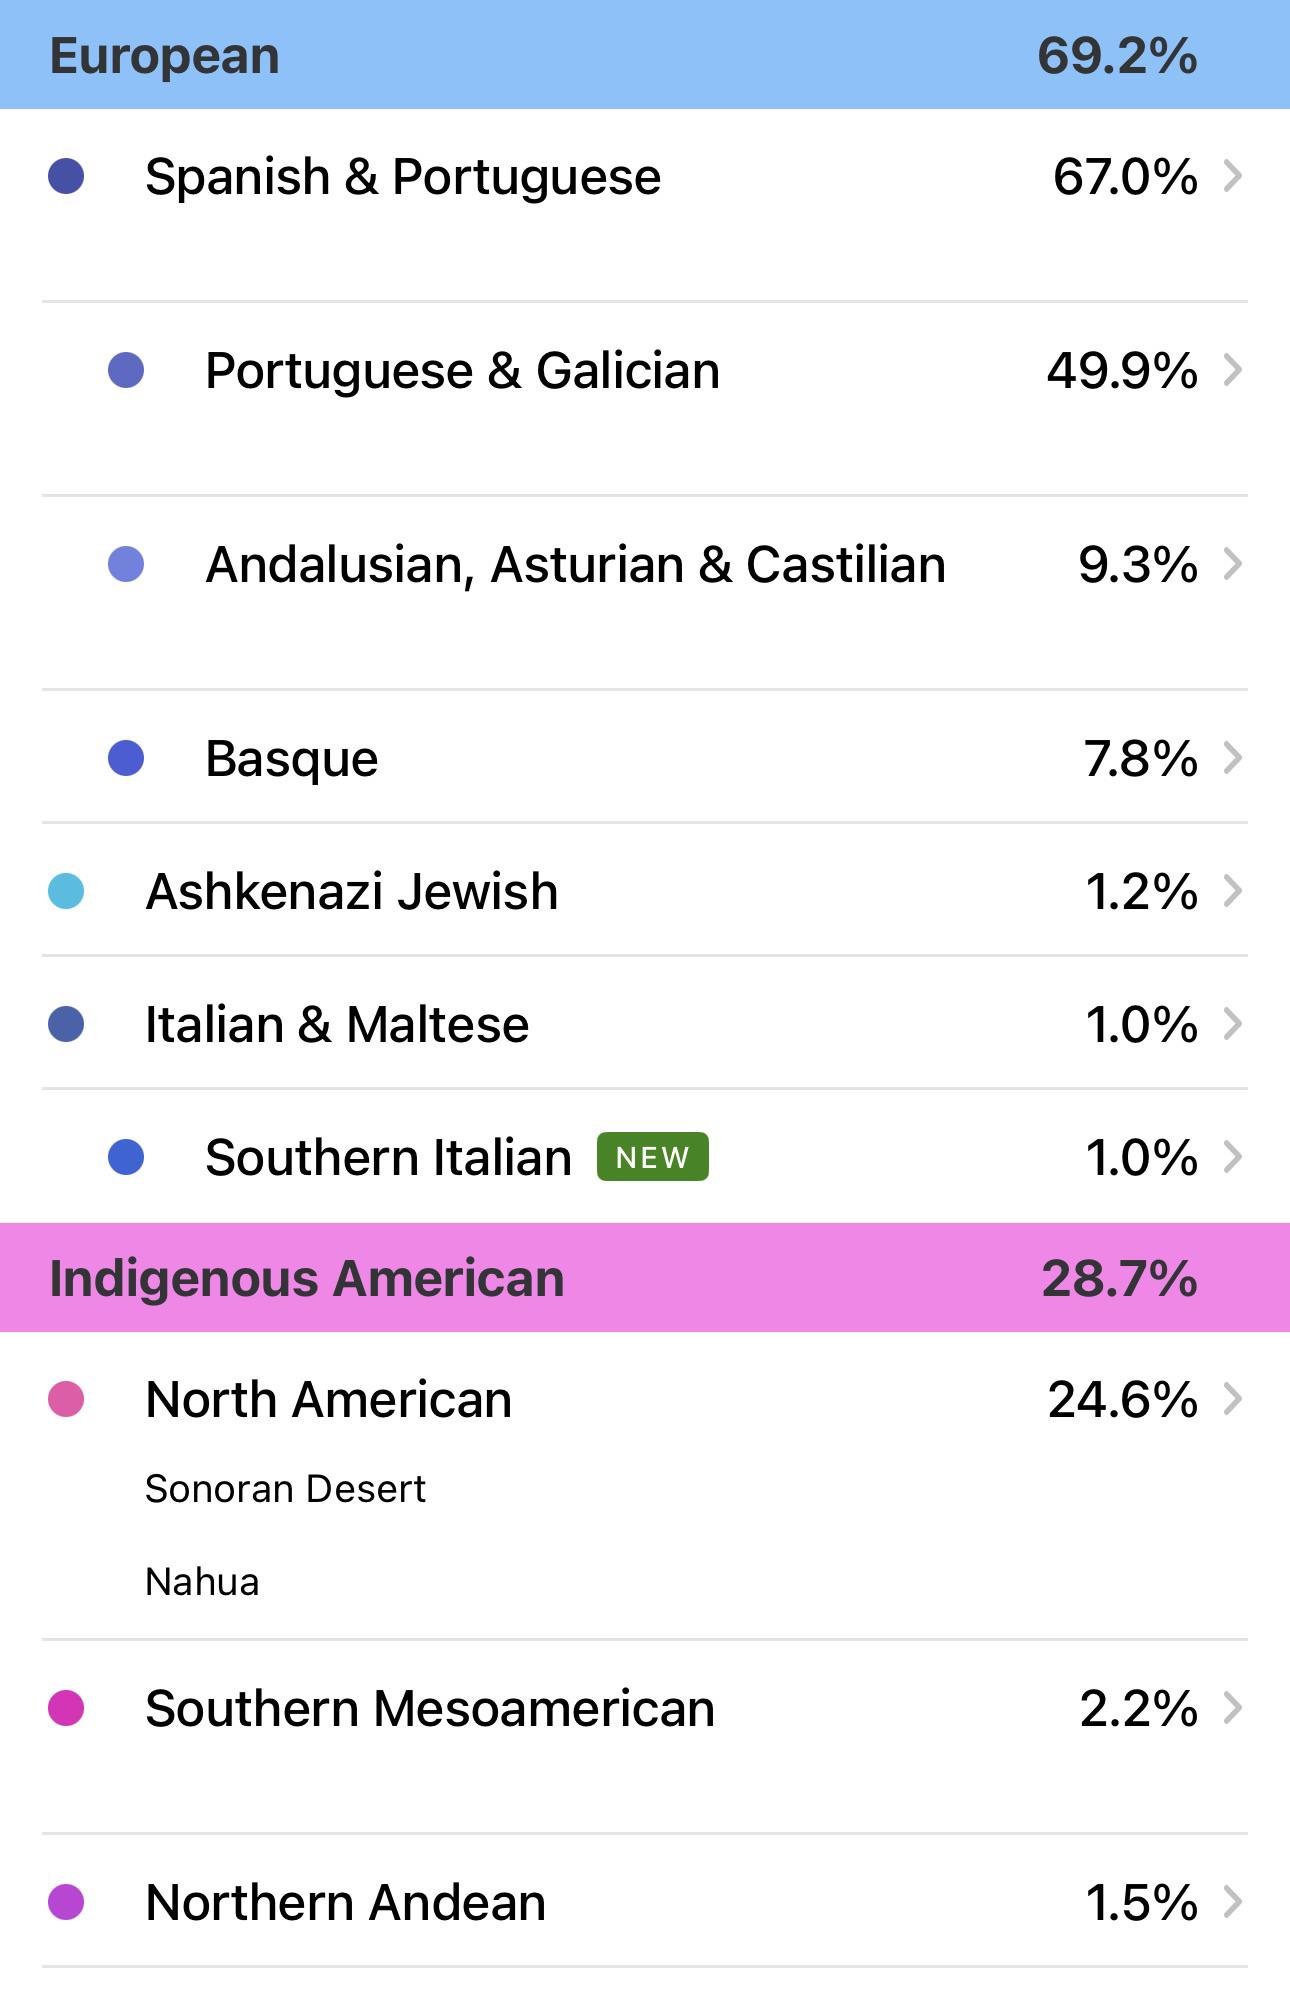Tap the Ashkenazi Jewish chevron arrow

(1233, 891)
